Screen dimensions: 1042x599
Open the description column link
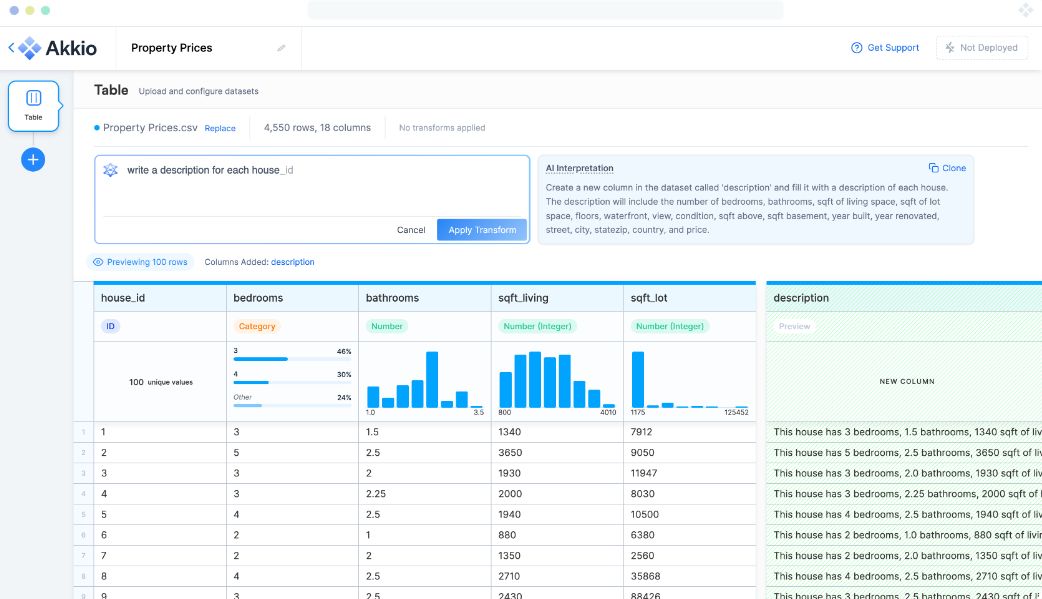[292, 262]
